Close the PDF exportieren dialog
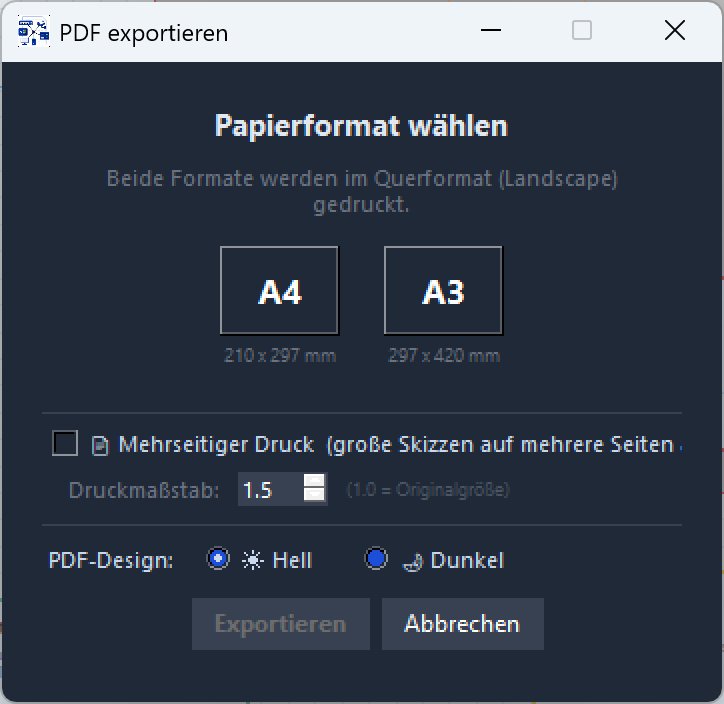Screen dimensions: 724x704 675,30
